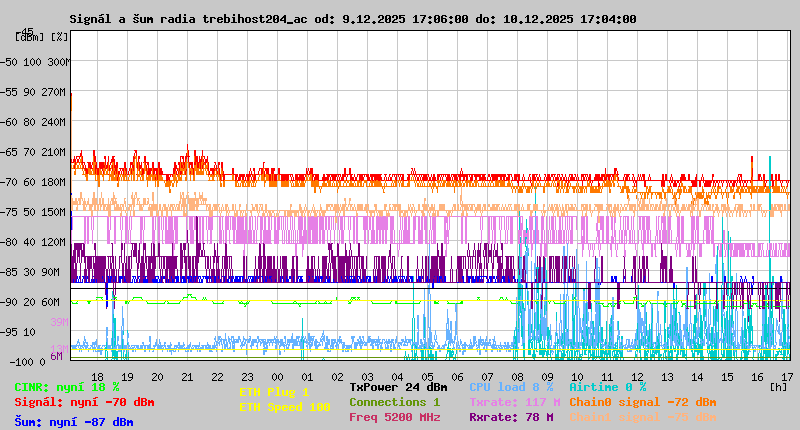Click the '-90 20 60M' y-axis label
This screenshot has height=430, width=800.
point(31,302)
